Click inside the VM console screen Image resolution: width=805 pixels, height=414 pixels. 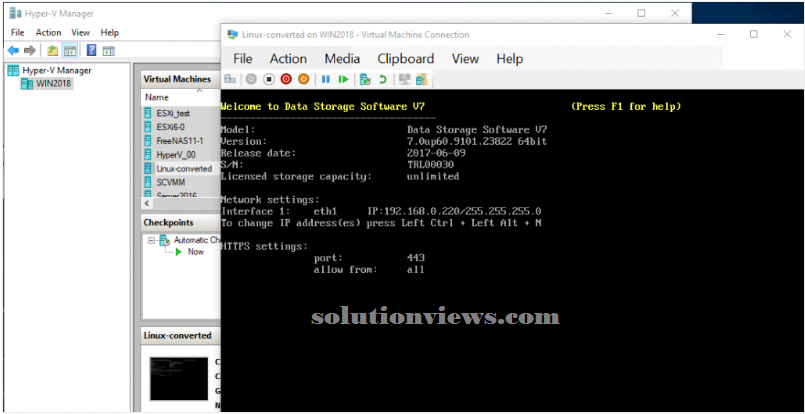(x=512, y=251)
